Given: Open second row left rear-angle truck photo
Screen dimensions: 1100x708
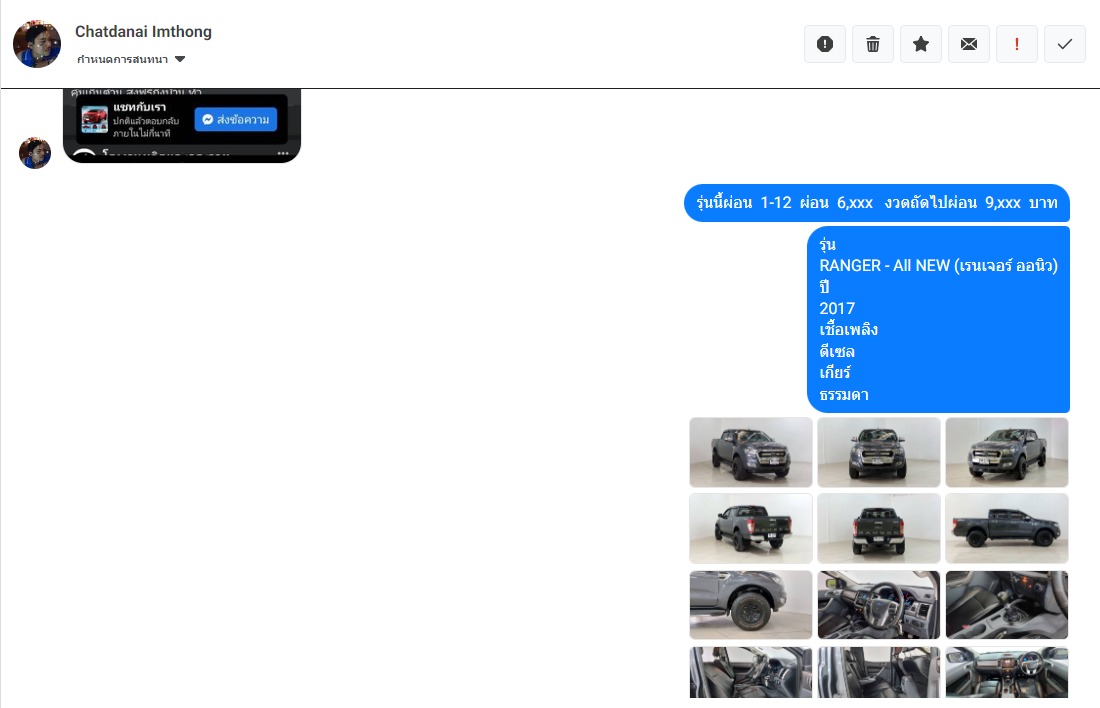Looking at the screenshot, I should click(751, 528).
